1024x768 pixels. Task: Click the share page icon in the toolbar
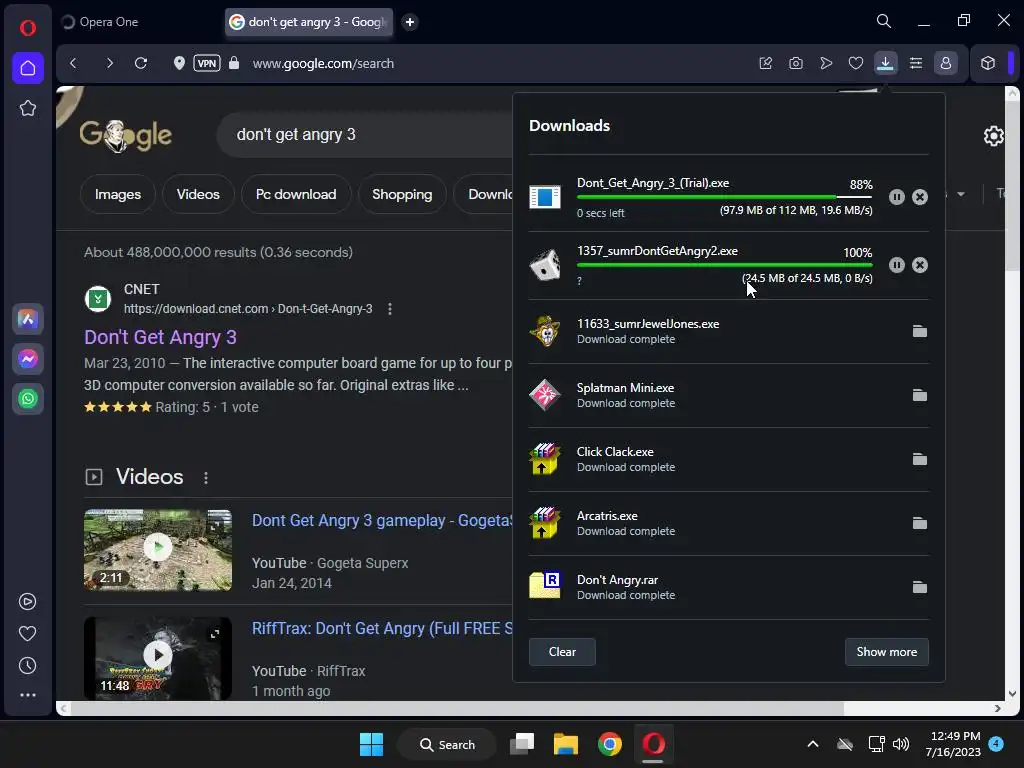(x=765, y=63)
